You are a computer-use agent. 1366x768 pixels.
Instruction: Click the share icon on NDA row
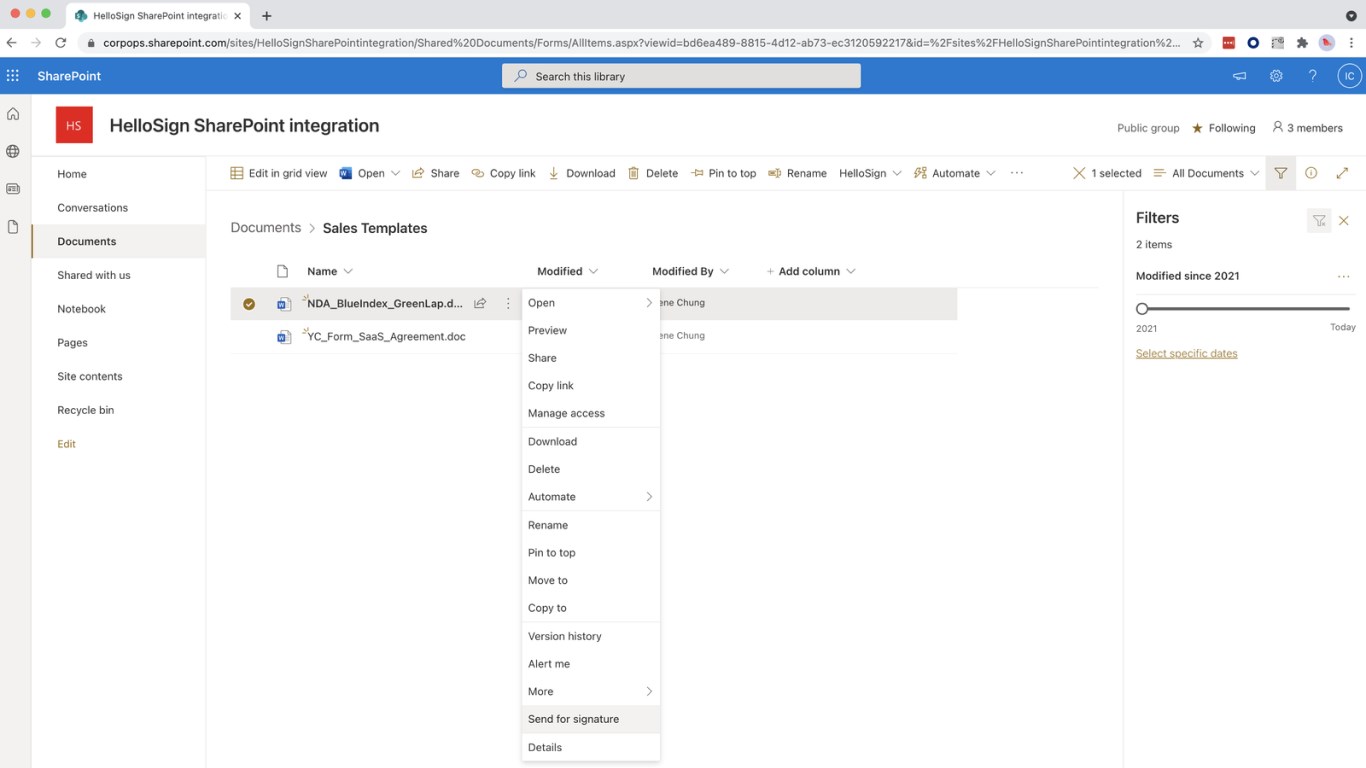(480, 303)
